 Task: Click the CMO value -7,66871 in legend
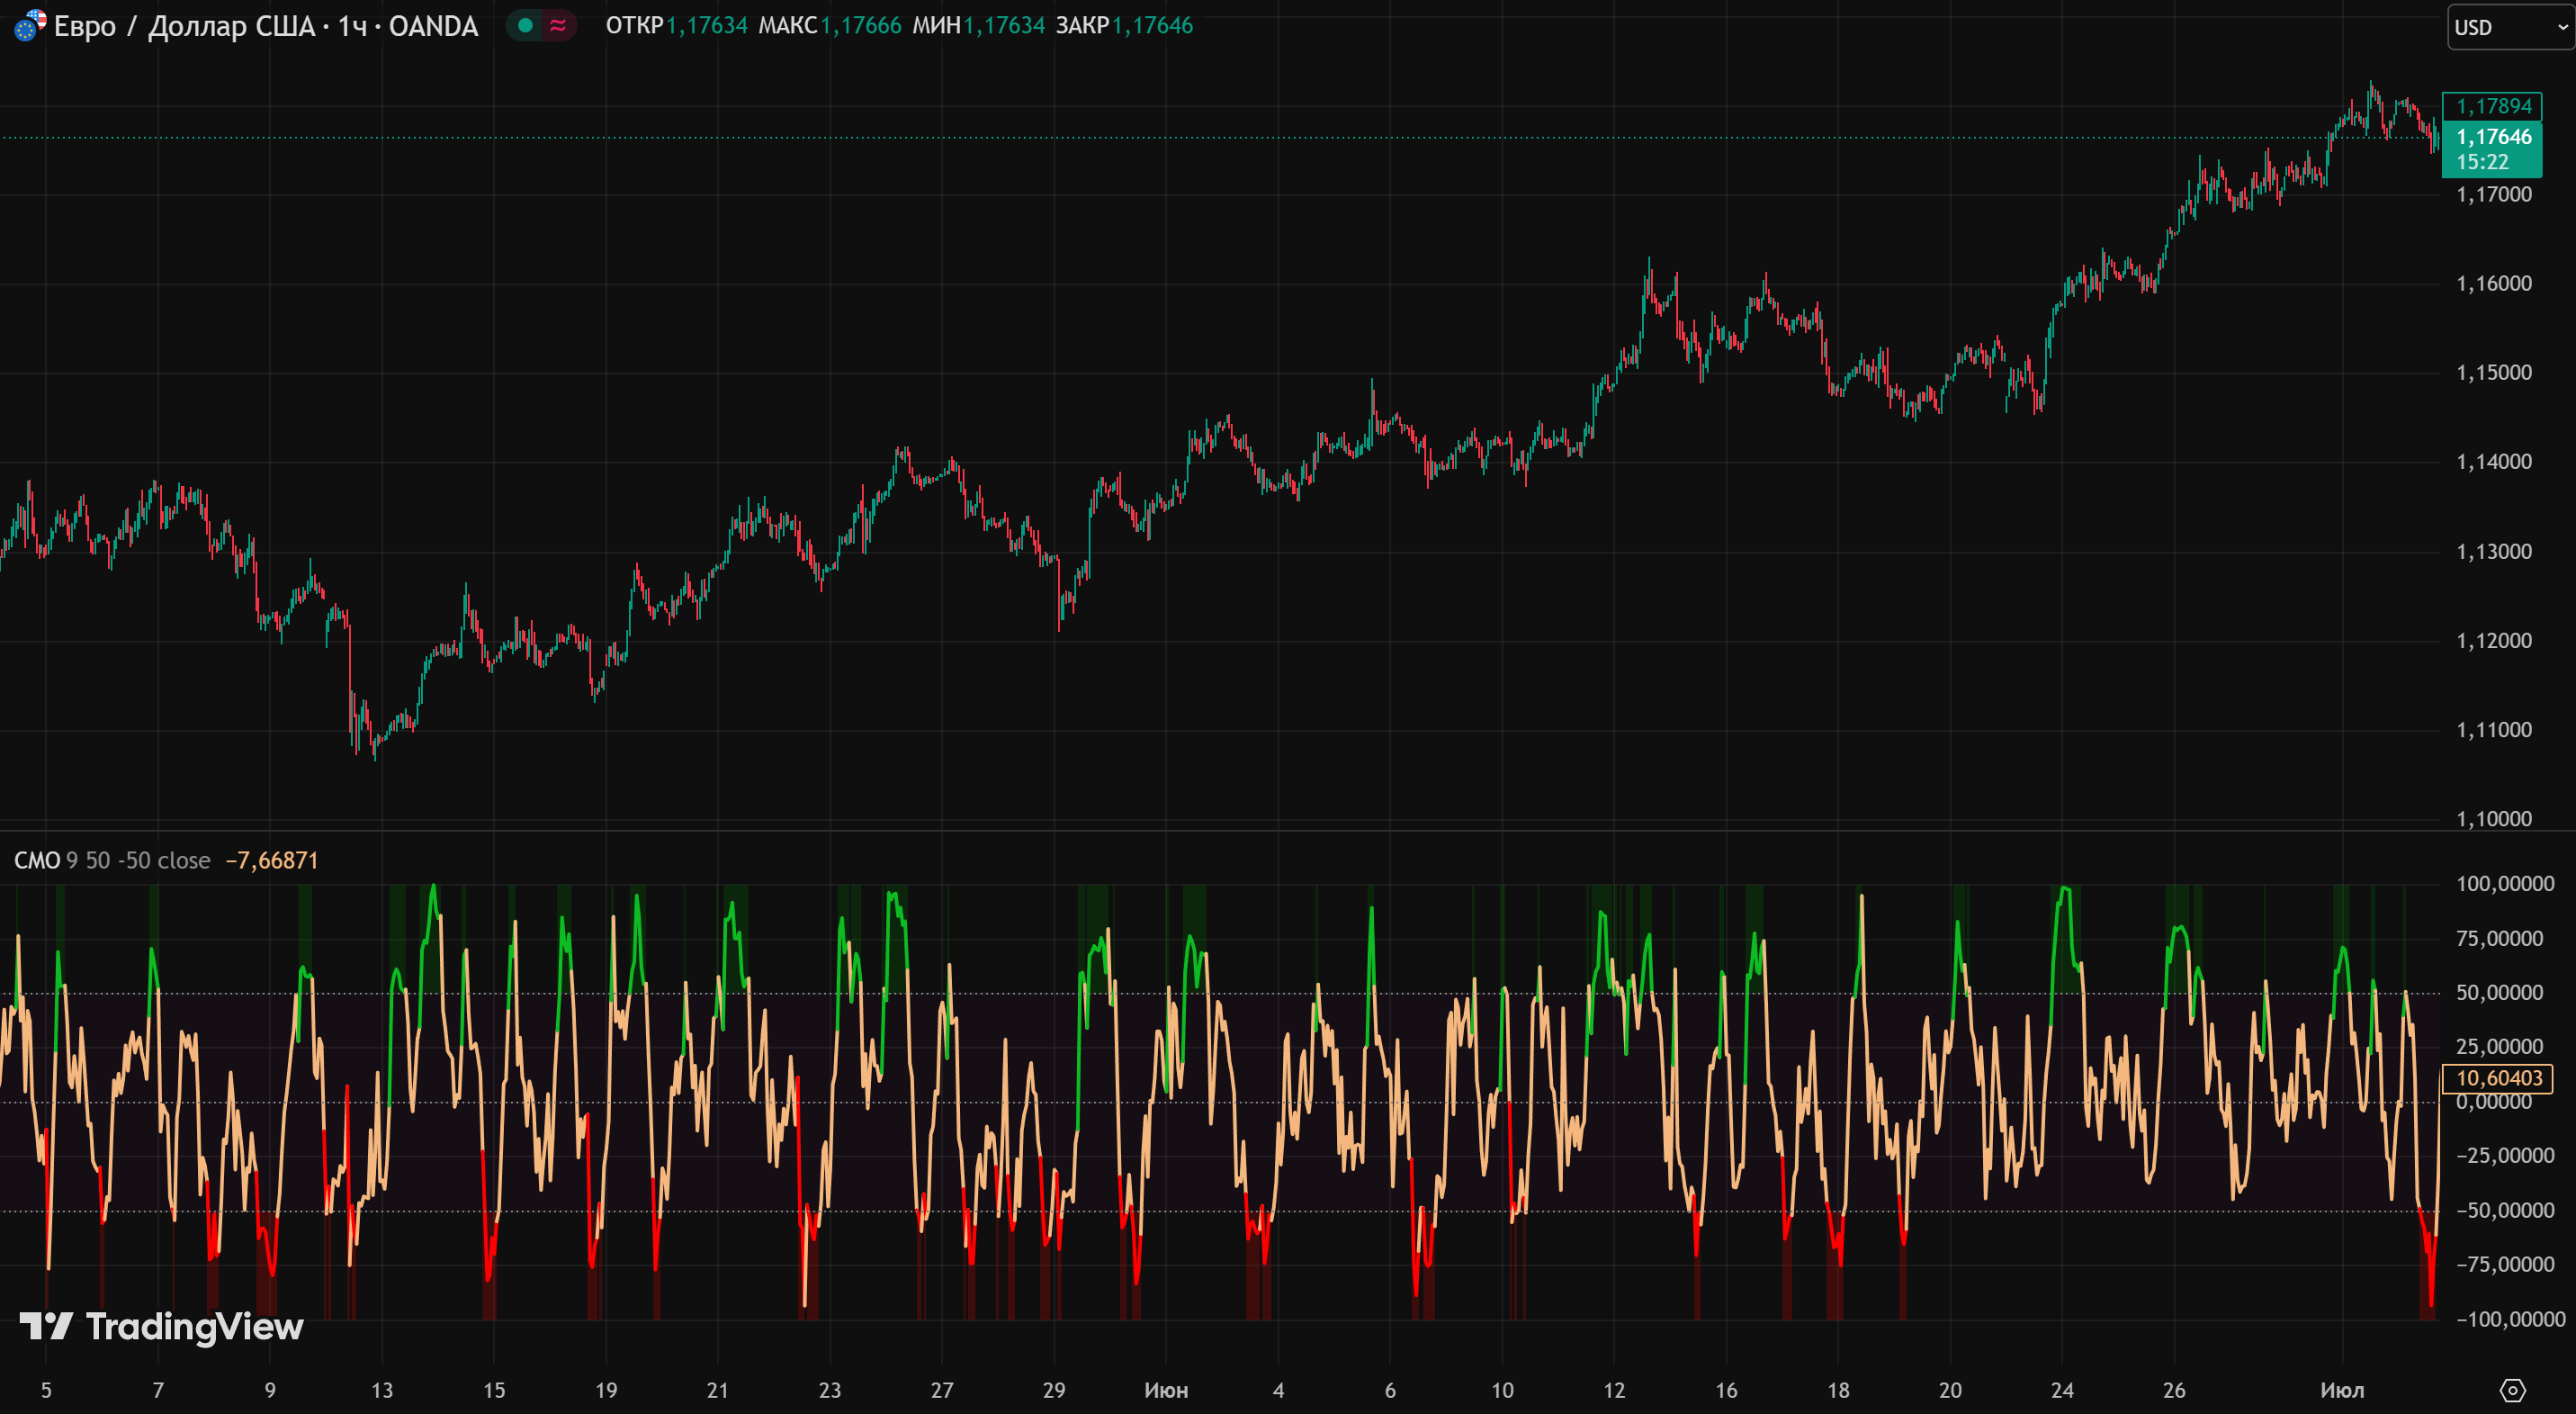(272, 861)
